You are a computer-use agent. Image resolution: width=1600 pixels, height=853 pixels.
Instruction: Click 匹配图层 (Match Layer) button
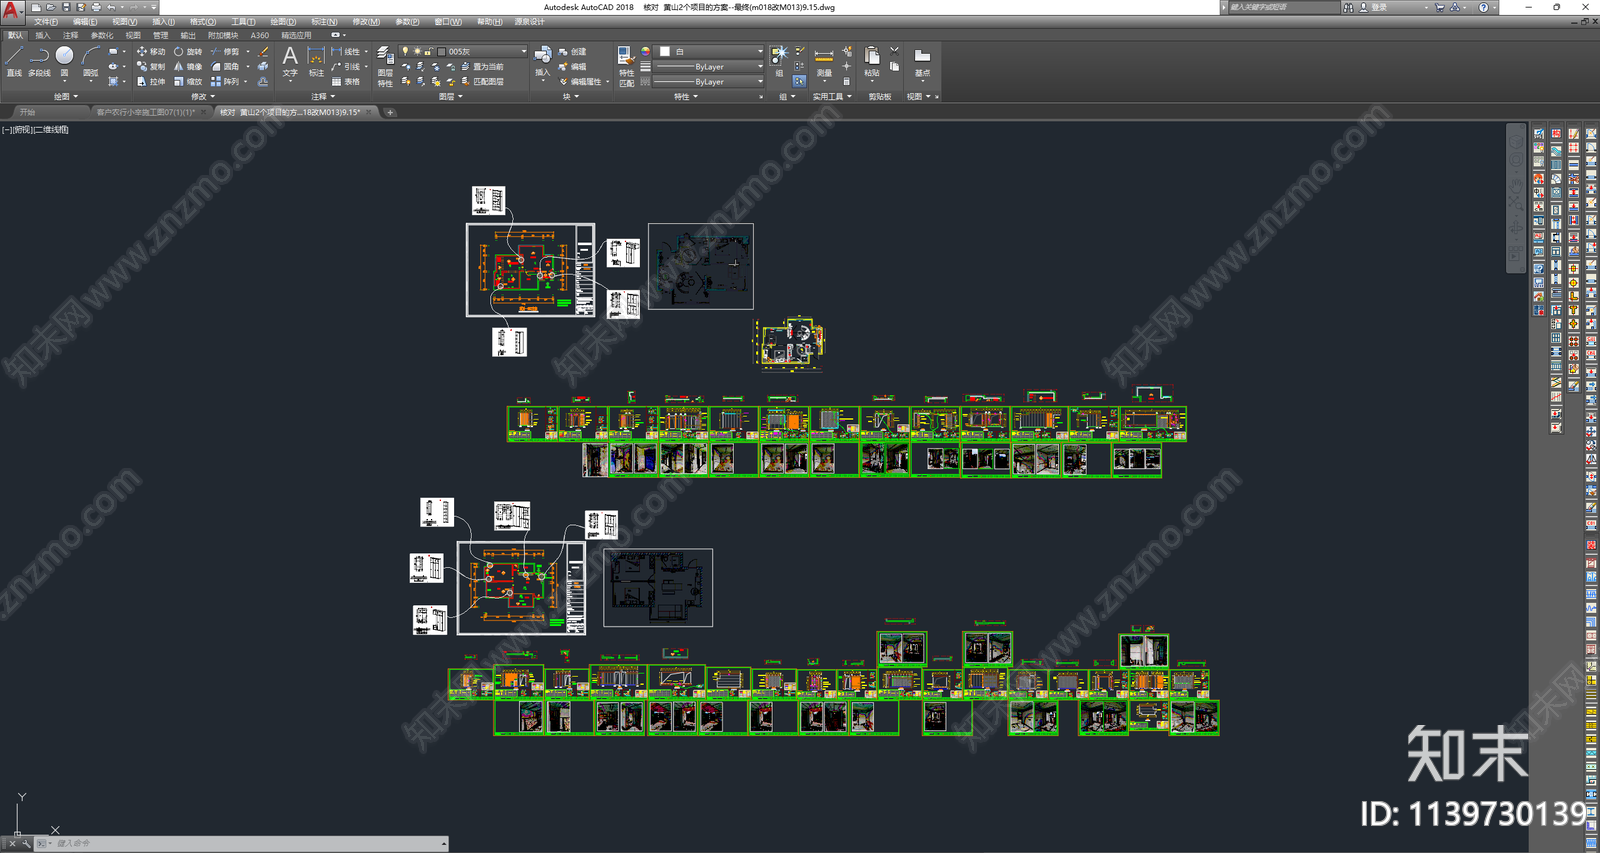481,81
